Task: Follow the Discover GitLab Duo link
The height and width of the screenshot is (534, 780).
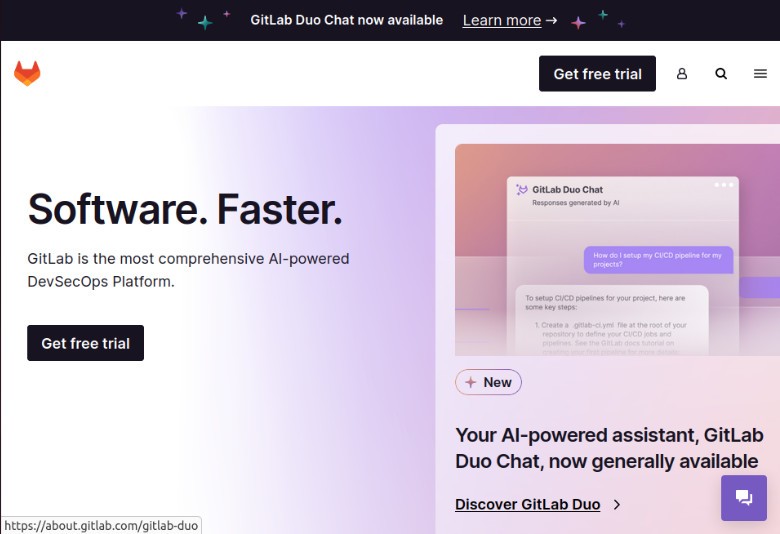Action: coord(527,504)
